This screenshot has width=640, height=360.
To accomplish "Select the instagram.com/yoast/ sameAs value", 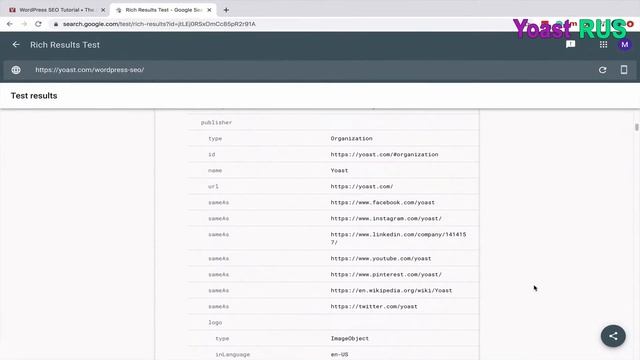I will [386, 218].
